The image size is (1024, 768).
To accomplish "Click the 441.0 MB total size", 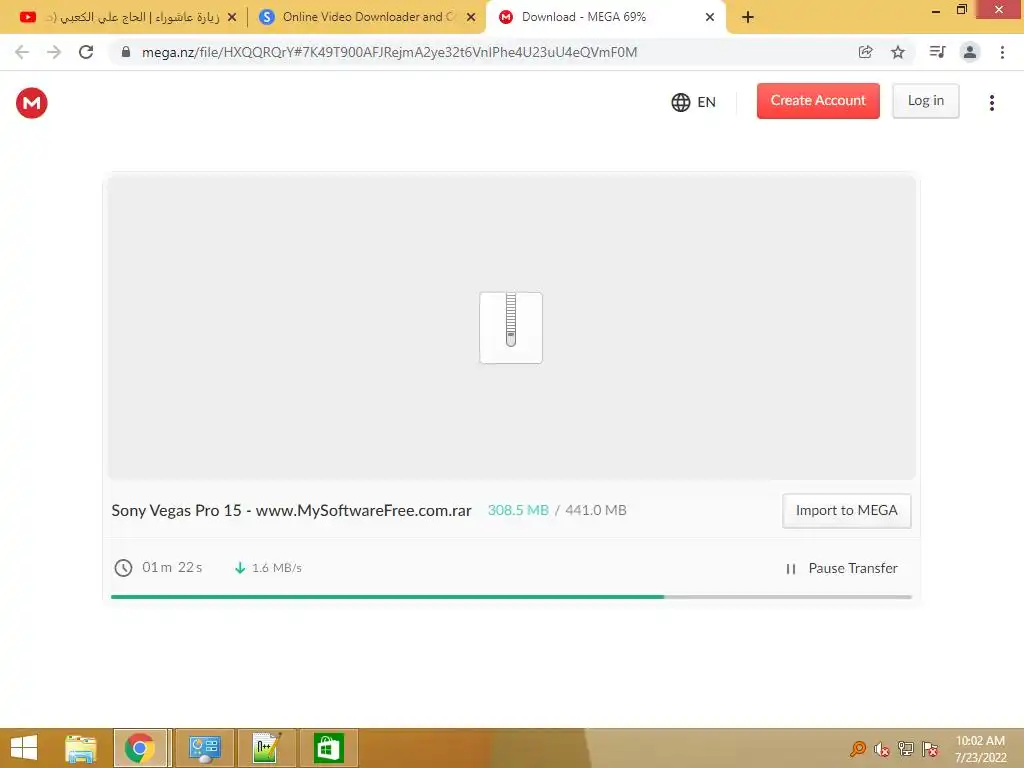I will tap(596, 510).
